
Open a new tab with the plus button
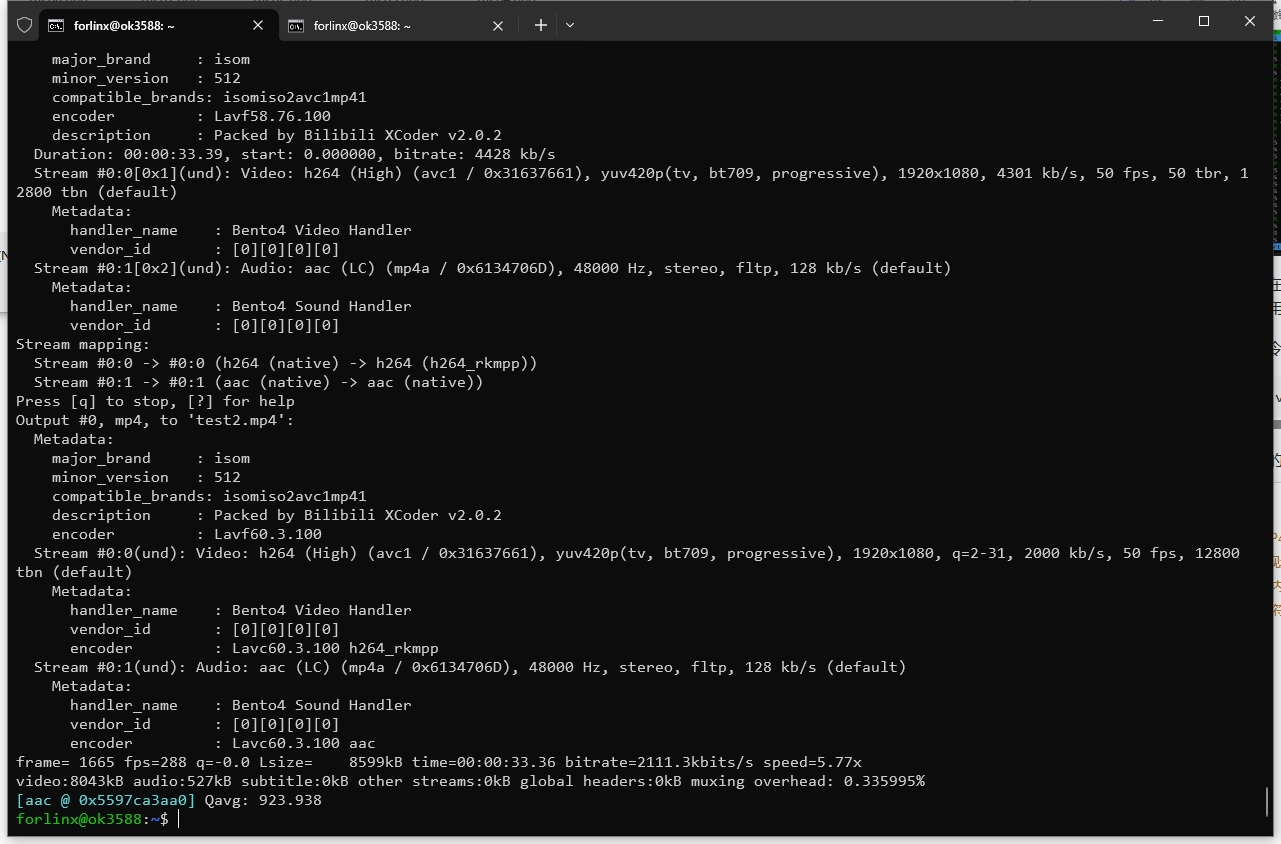(541, 25)
